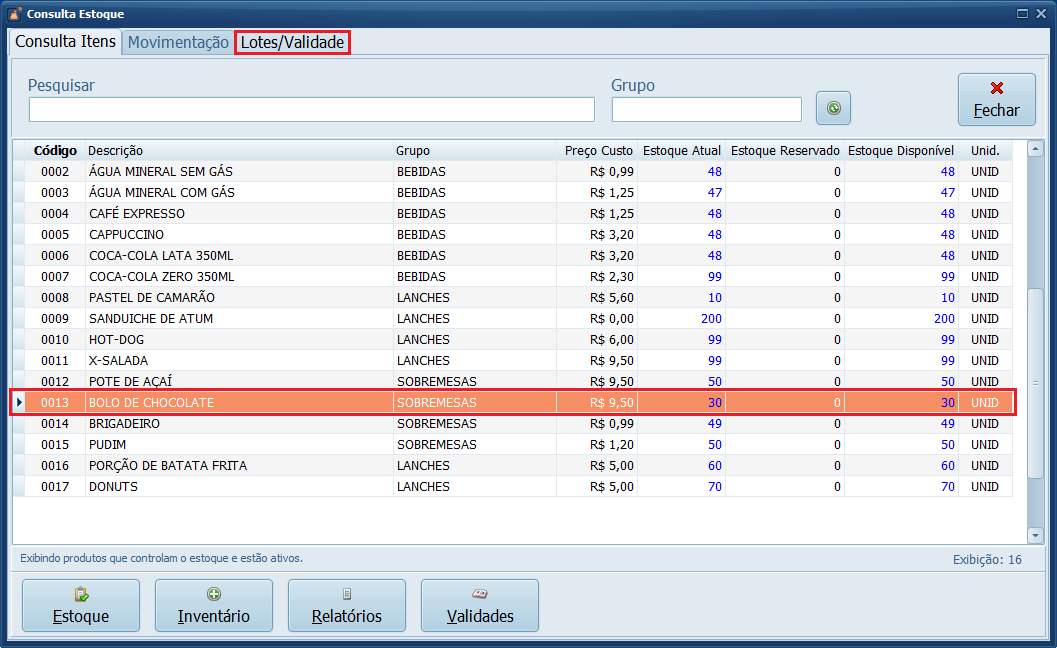Sort by the Código column header

[x=55, y=151]
